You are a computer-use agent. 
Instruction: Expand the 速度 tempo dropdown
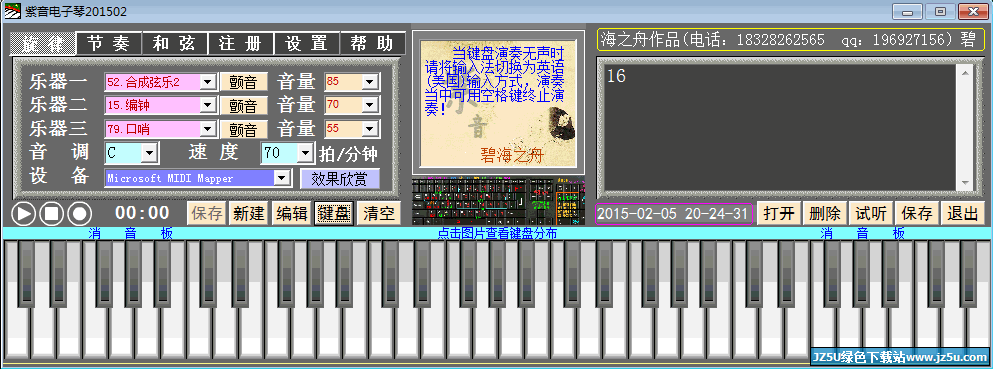pos(306,153)
